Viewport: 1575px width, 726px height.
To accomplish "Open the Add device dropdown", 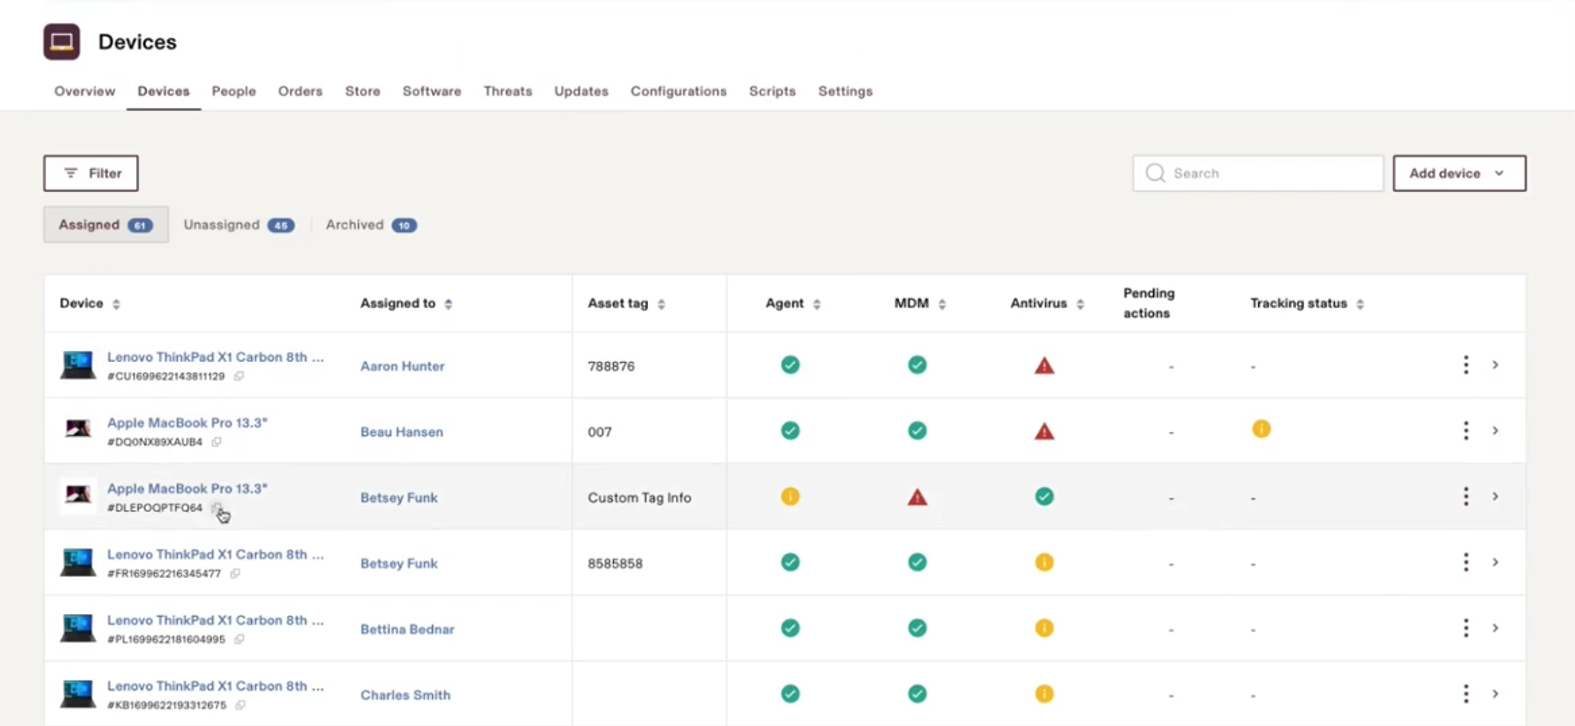I will [x=1459, y=173].
